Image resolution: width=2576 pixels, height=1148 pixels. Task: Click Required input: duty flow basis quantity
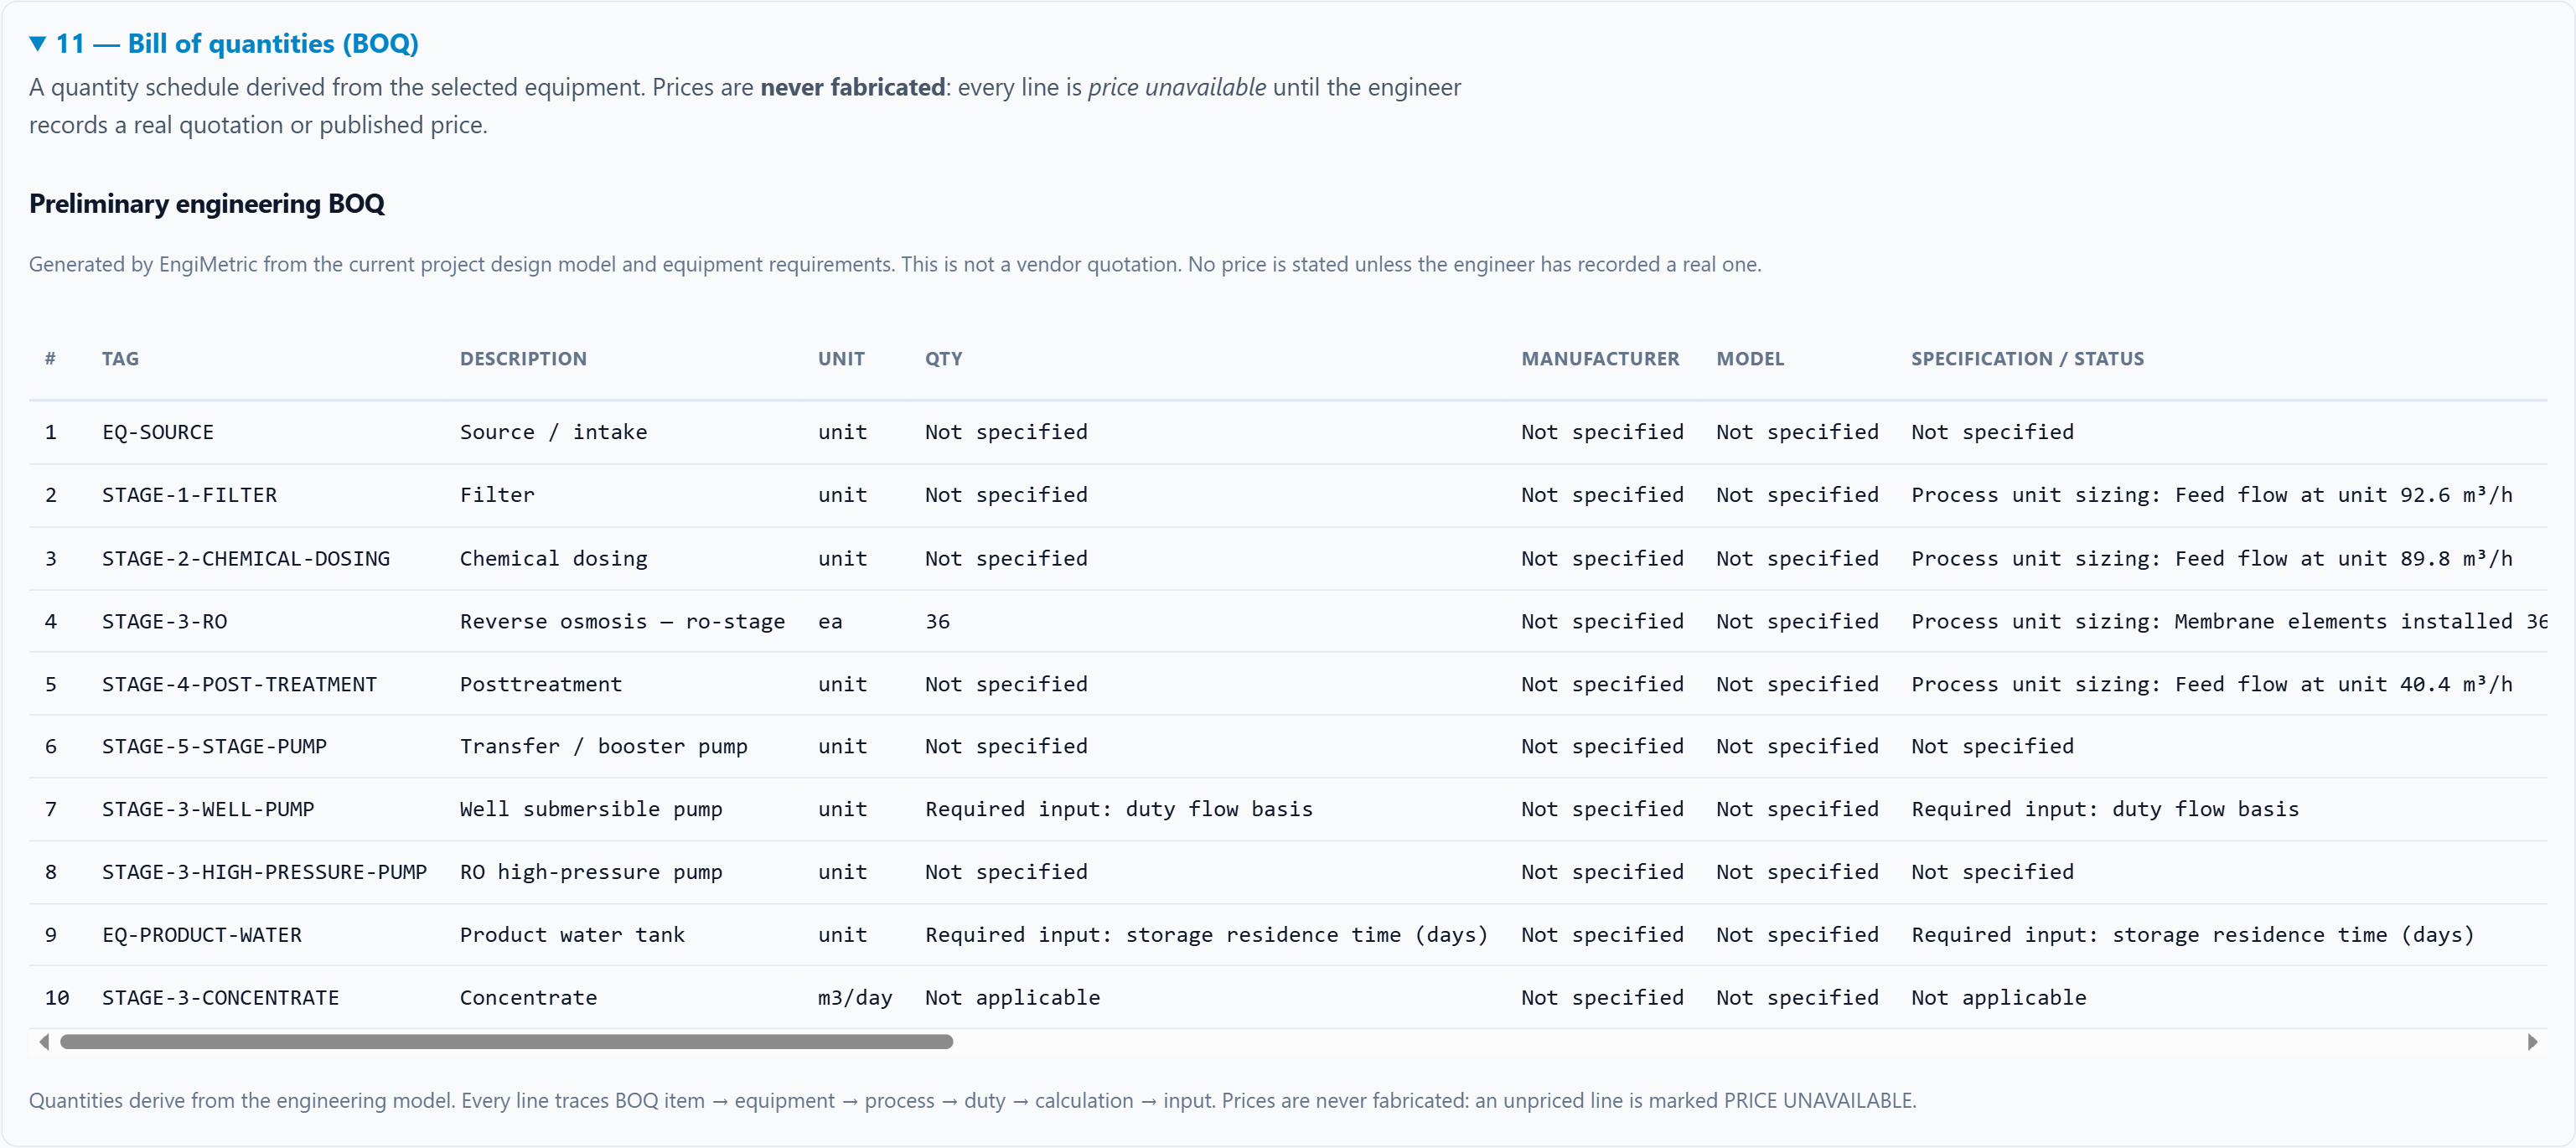click(1118, 809)
